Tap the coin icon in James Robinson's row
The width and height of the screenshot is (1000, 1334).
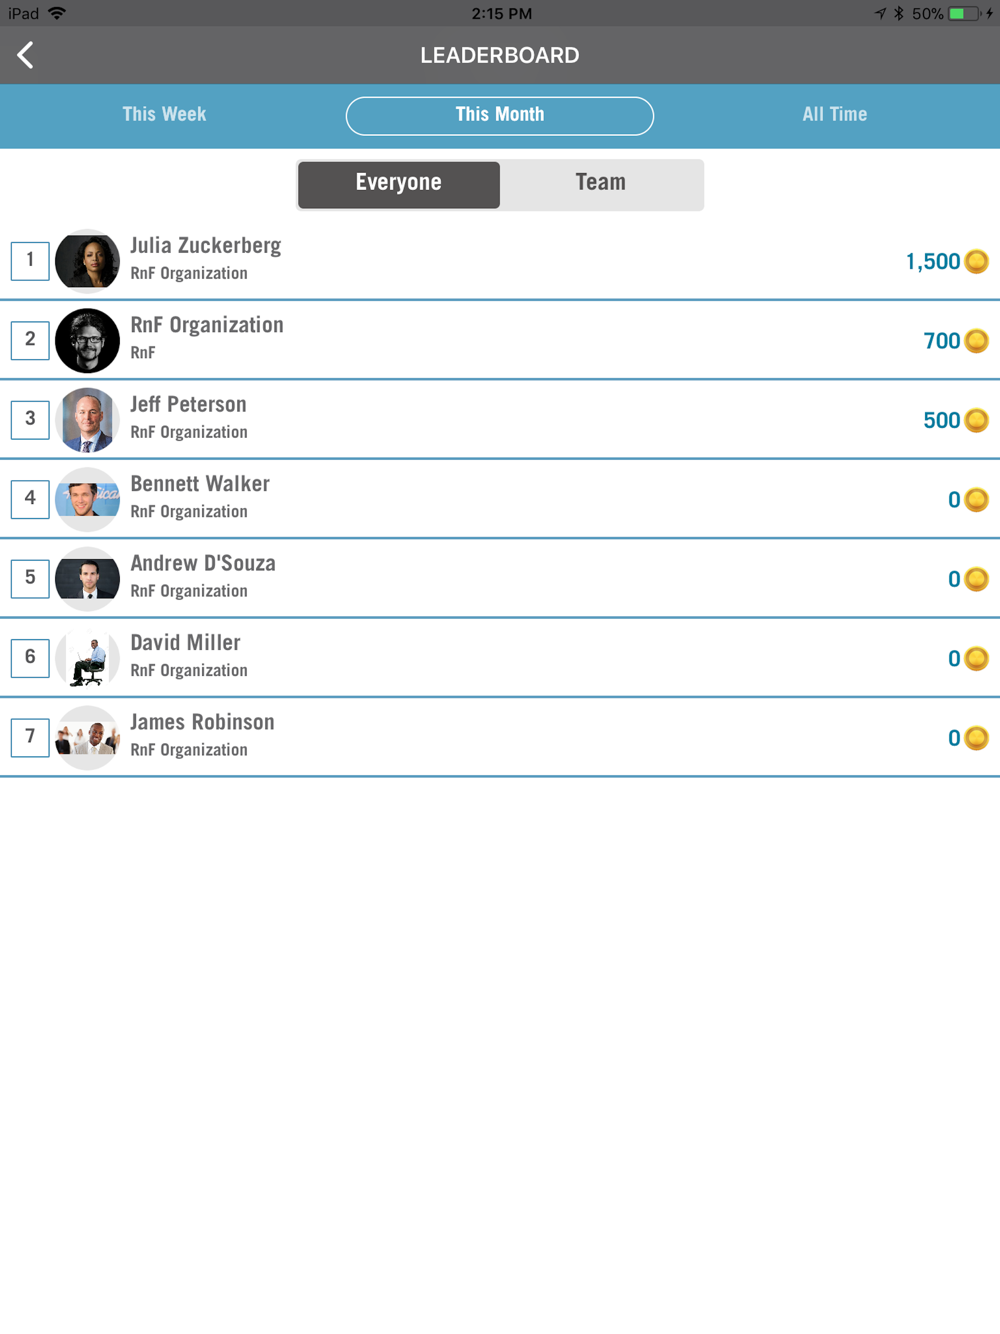[977, 738]
